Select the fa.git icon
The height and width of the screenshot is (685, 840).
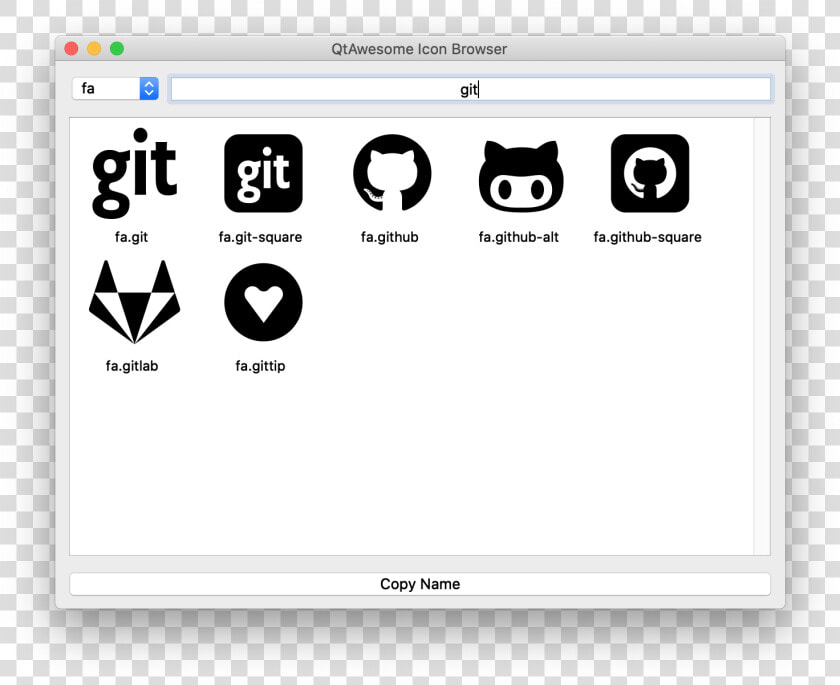click(x=134, y=173)
